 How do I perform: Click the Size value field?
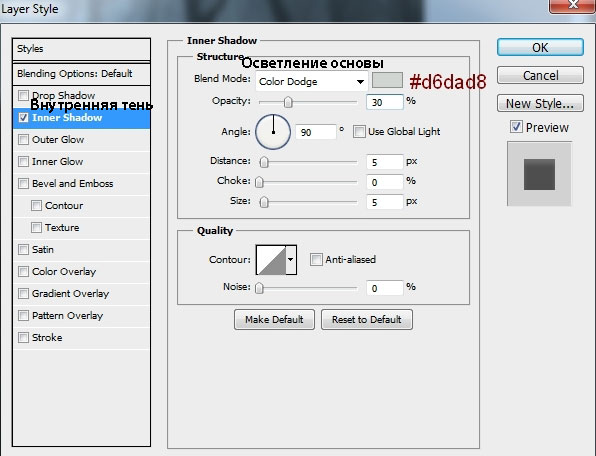pyautogui.click(x=384, y=202)
